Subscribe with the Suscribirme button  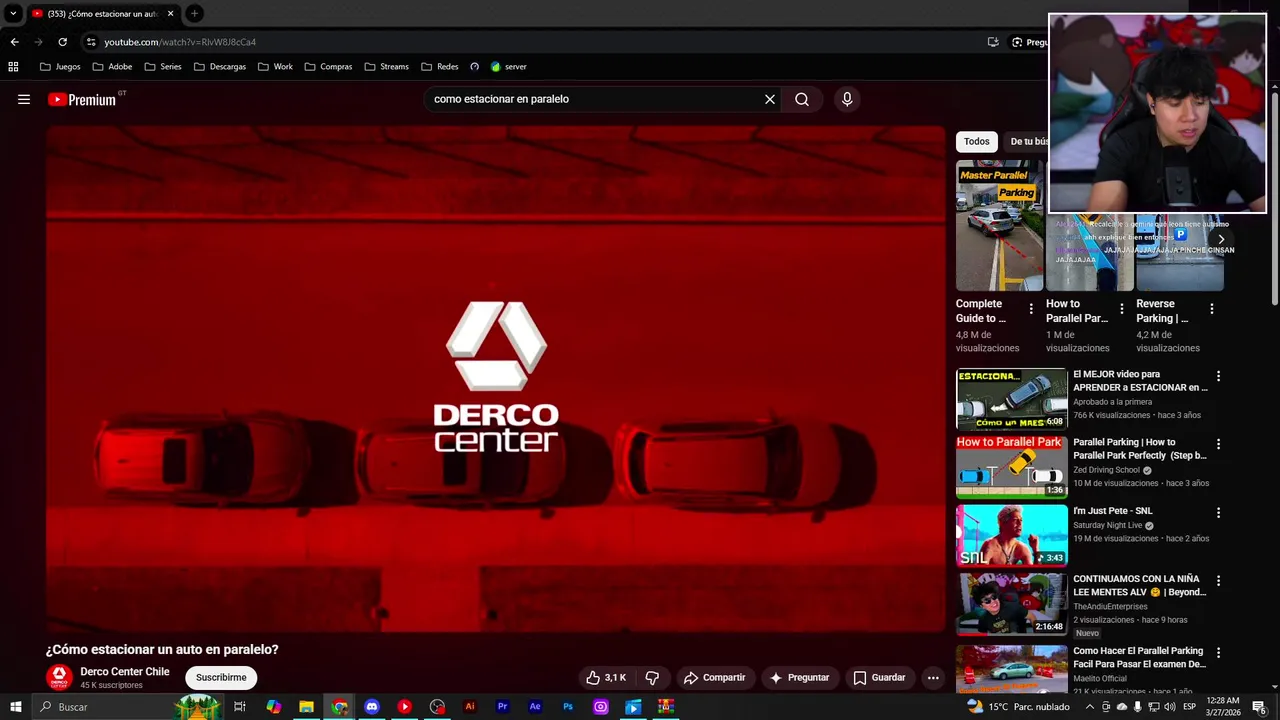coord(221,677)
